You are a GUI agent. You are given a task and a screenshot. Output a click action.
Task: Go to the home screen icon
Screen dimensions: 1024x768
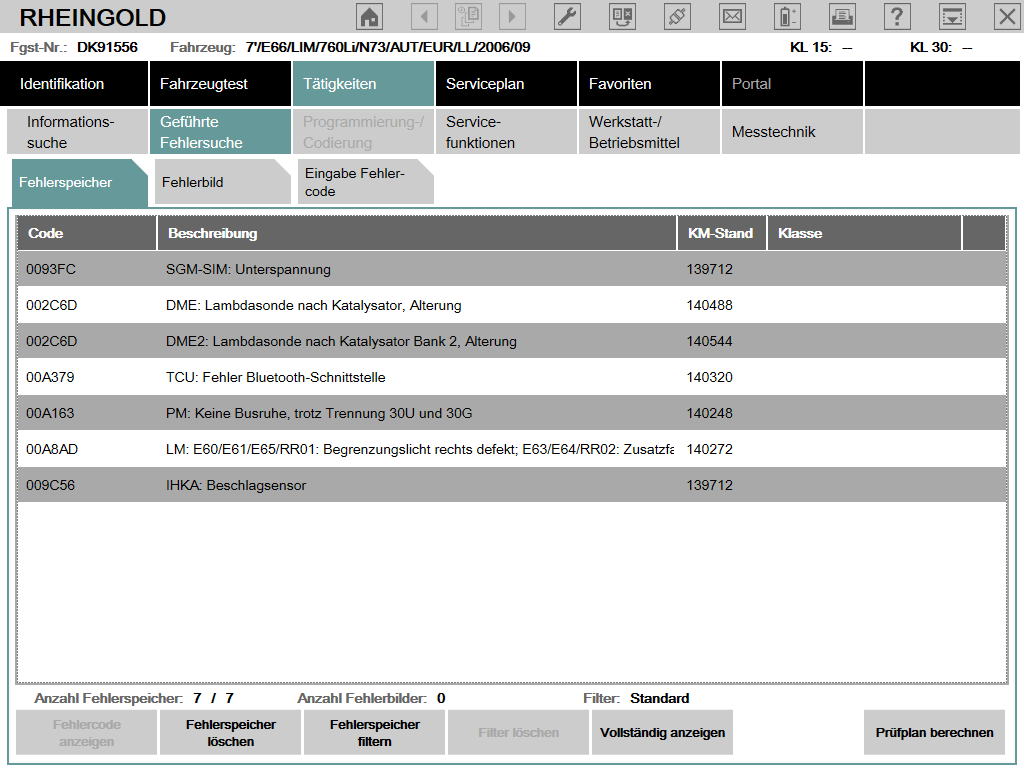coord(370,16)
